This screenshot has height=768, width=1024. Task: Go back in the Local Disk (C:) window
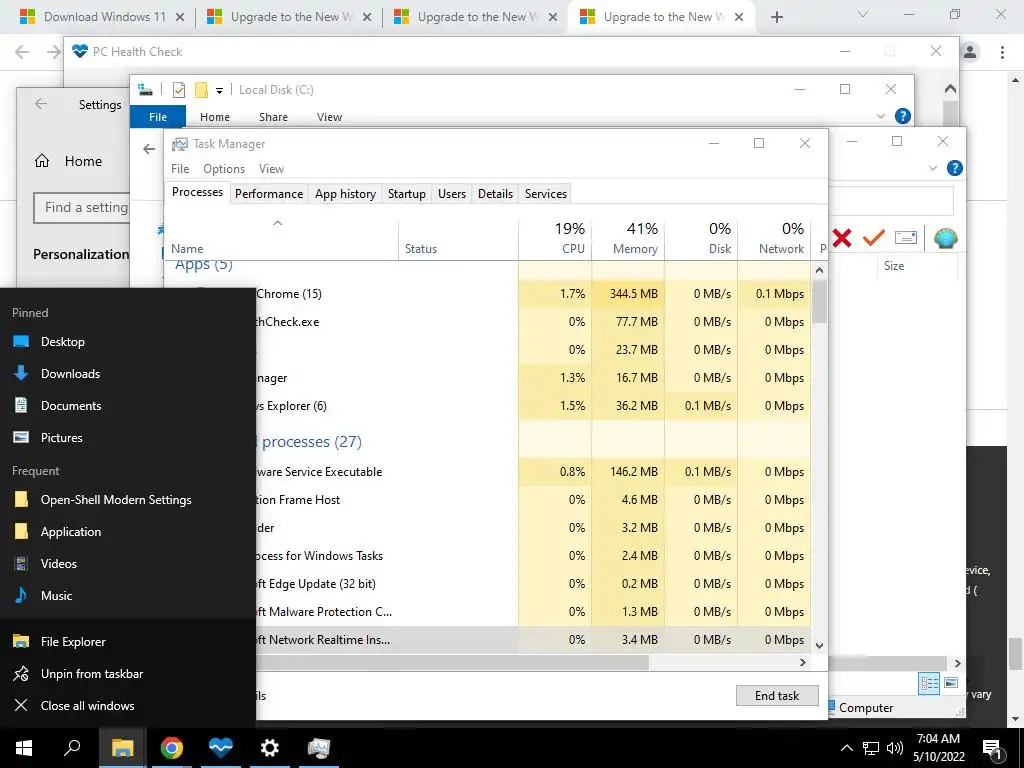tap(149, 150)
